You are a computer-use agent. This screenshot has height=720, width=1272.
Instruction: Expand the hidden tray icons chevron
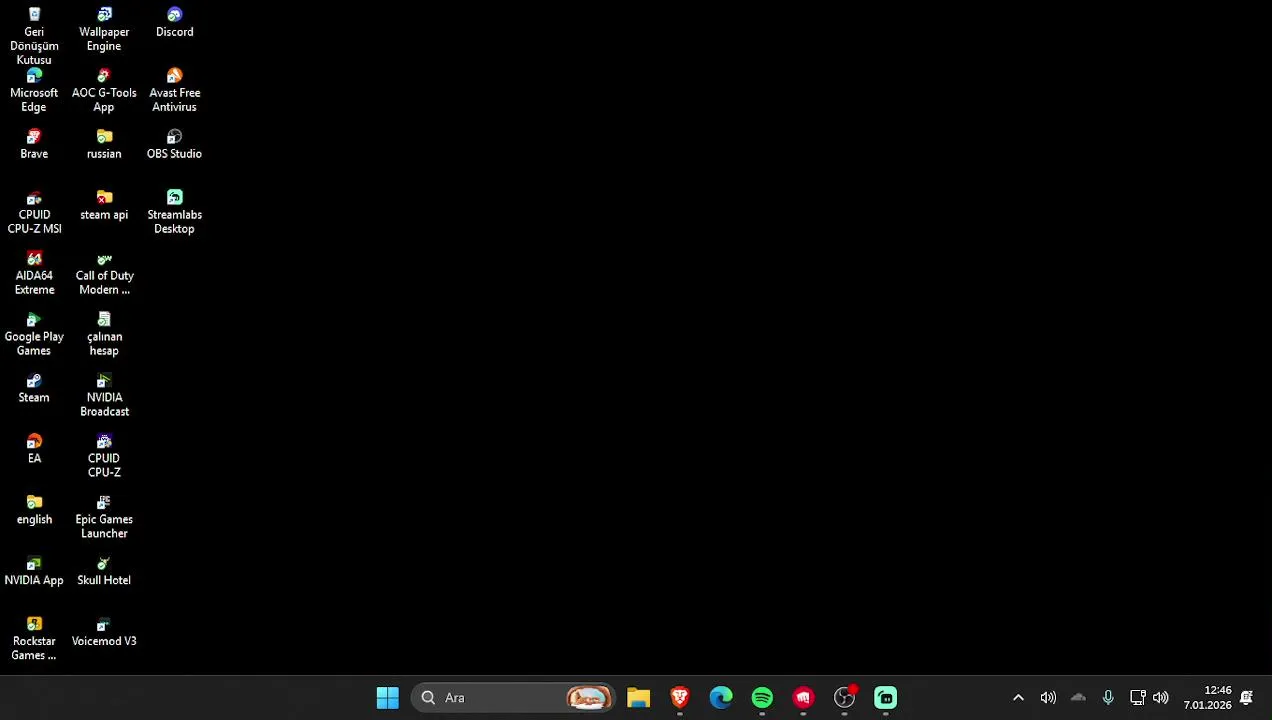click(1018, 698)
